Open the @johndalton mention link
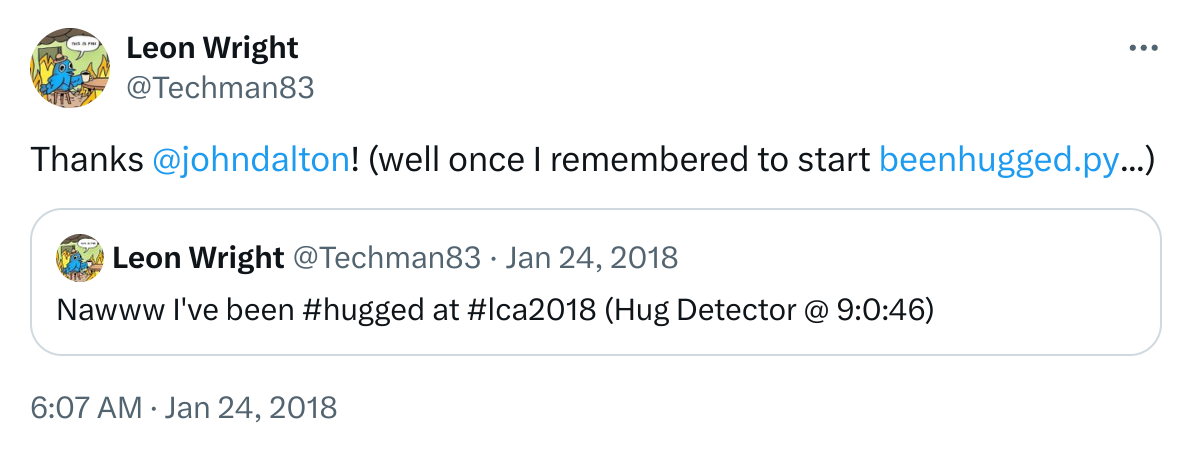This screenshot has width=1194, height=458. point(252,160)
